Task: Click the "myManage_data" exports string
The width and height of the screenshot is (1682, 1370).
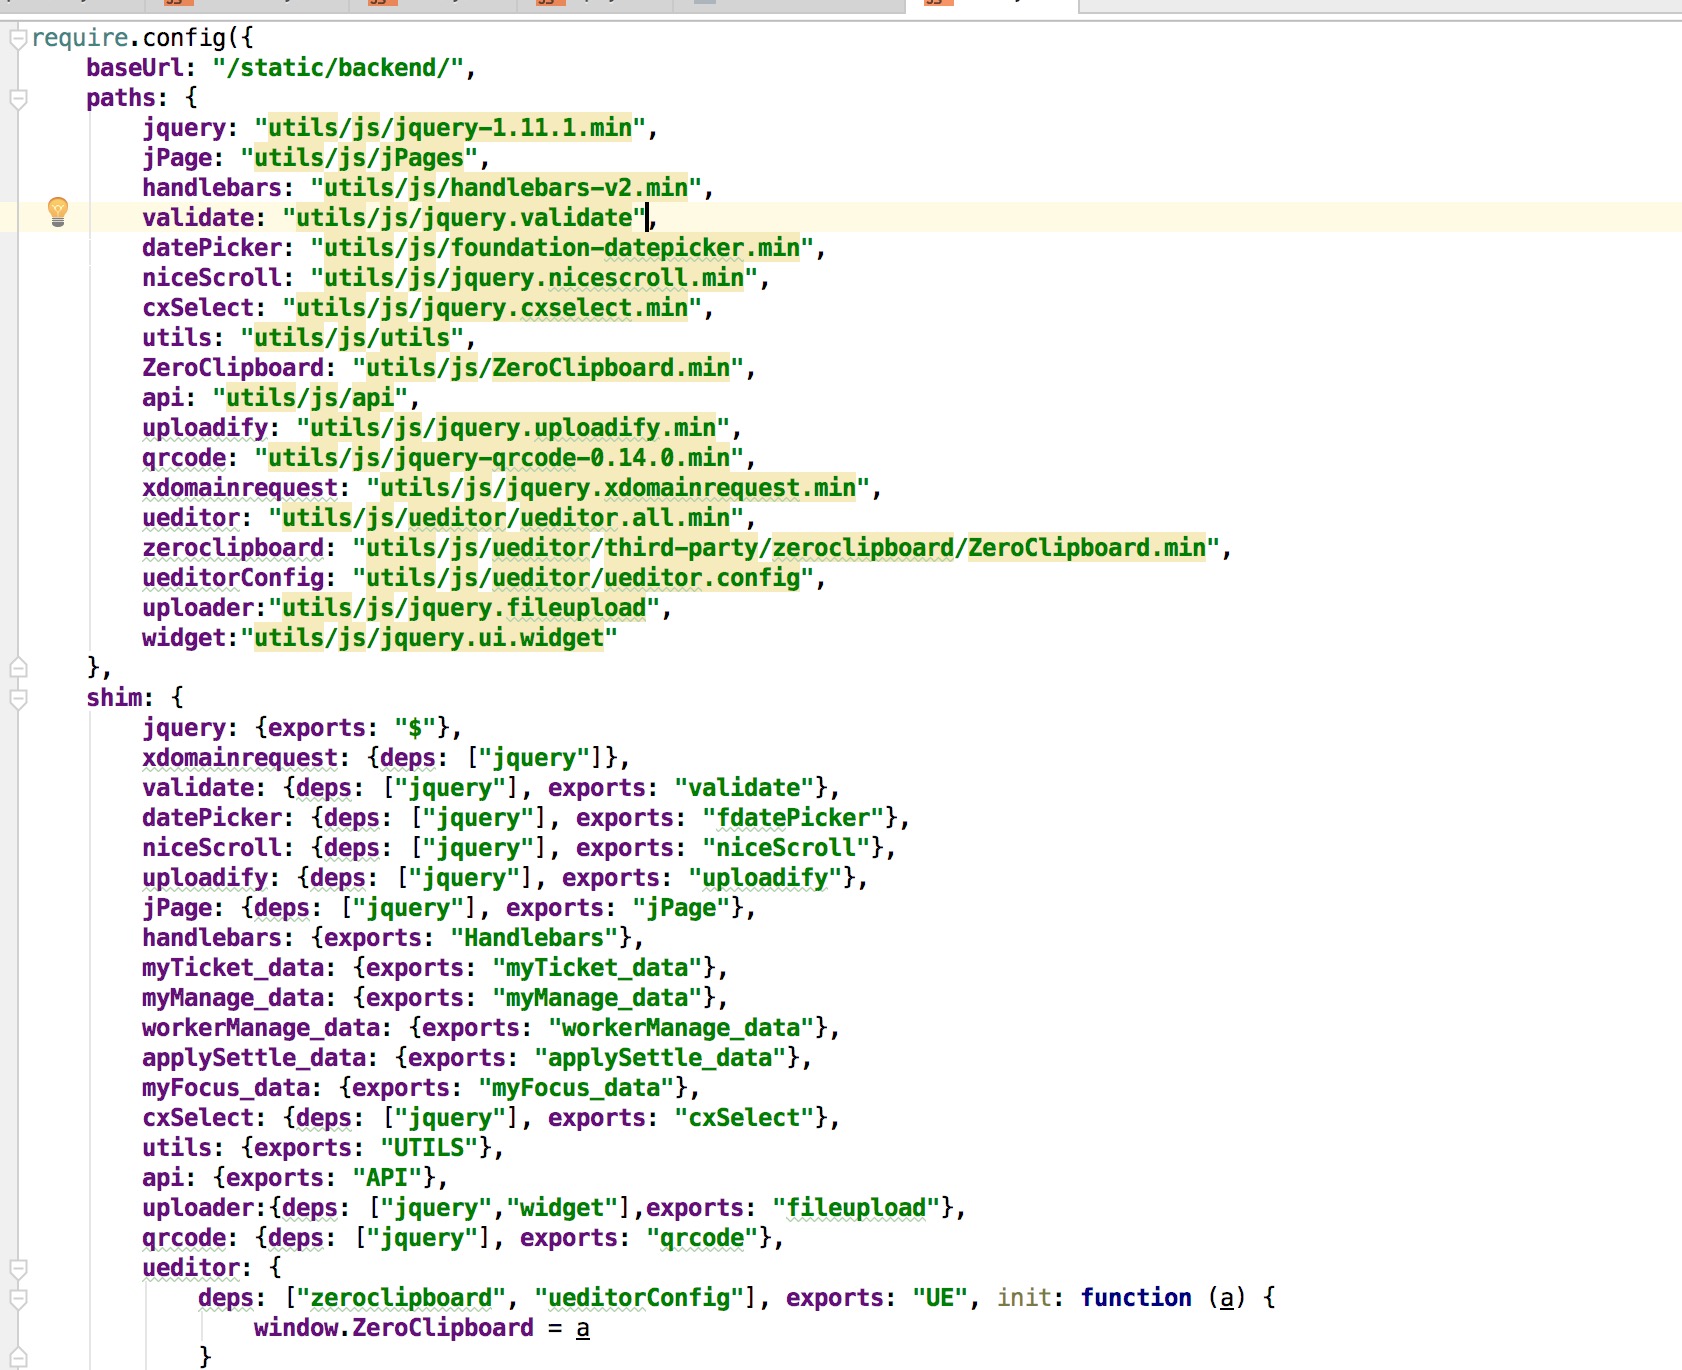Action: 597,998
